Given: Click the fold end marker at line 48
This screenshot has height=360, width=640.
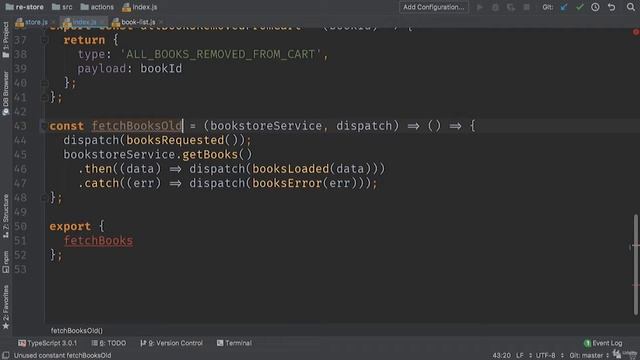Looking at the screenshot, I should click(43, 198).
